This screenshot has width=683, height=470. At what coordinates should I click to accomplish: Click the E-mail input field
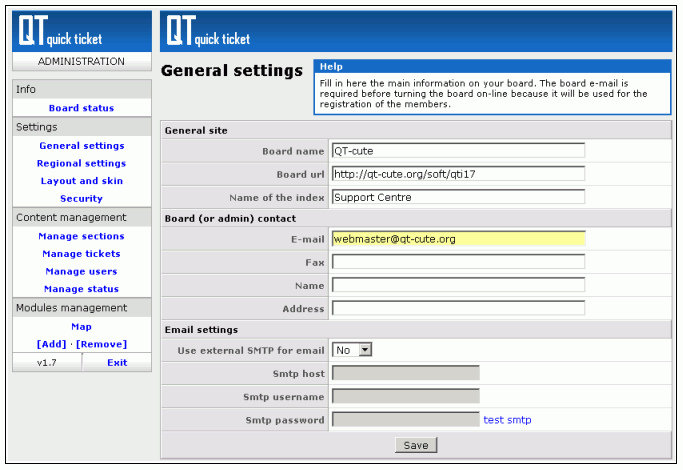click(458, 239)
